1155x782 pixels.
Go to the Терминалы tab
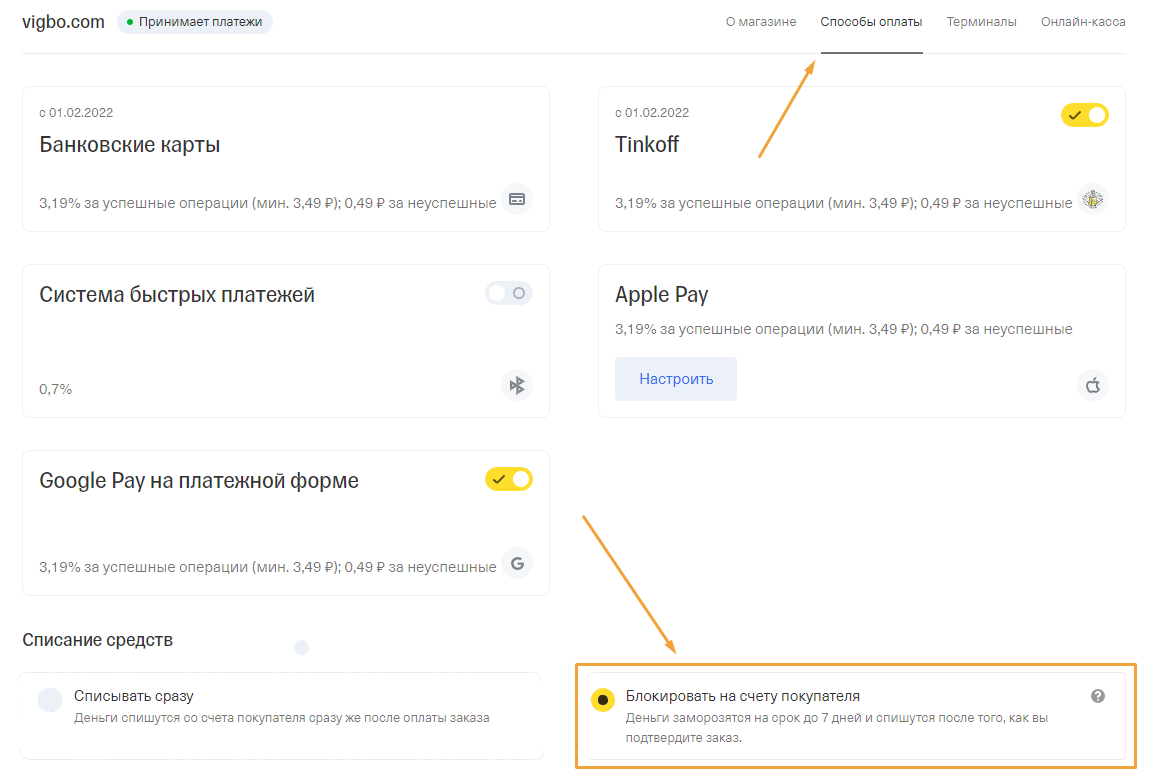coord(981,22)
